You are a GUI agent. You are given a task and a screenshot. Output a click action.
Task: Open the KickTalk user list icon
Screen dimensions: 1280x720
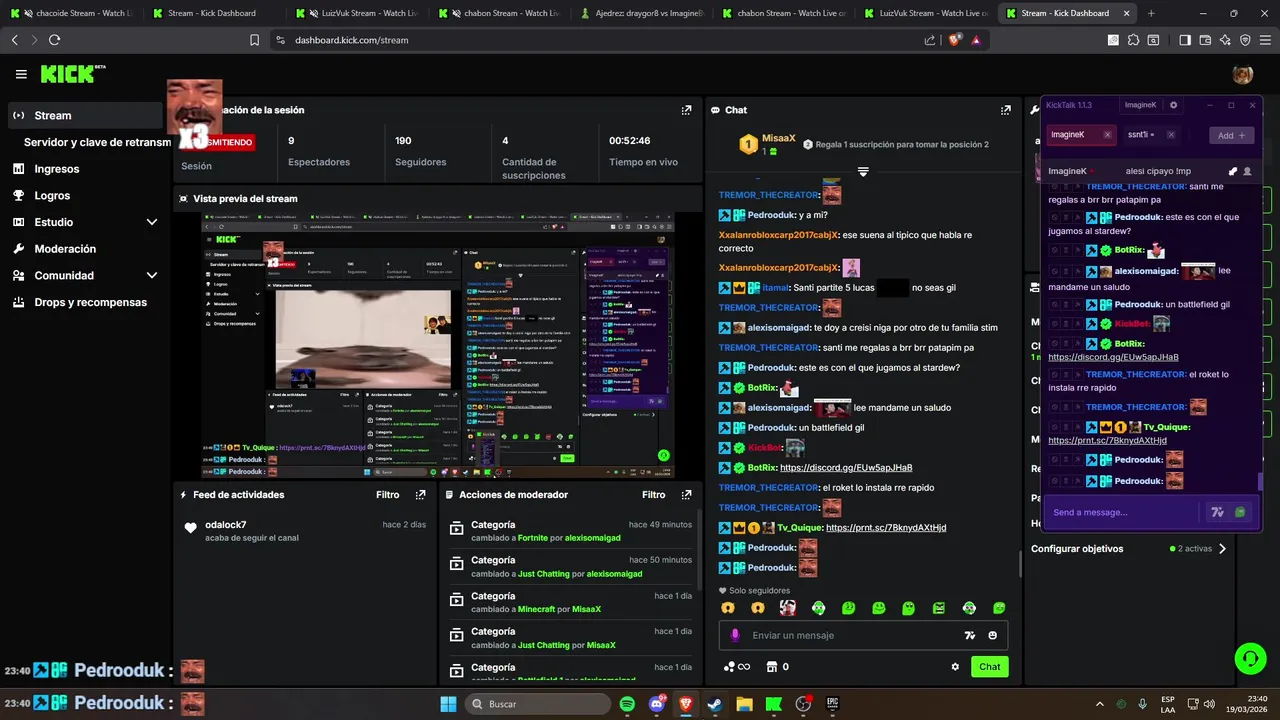(1247, 171)
